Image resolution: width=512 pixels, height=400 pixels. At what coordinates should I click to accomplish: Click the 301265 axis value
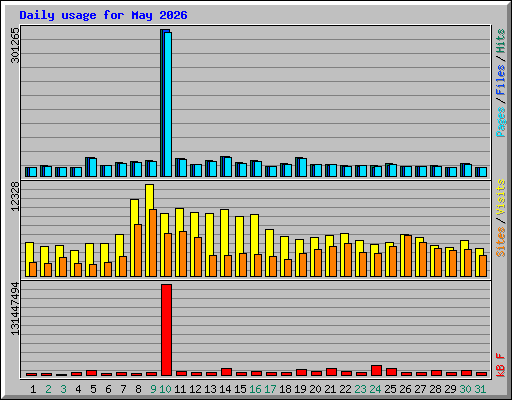coord(15,45)
